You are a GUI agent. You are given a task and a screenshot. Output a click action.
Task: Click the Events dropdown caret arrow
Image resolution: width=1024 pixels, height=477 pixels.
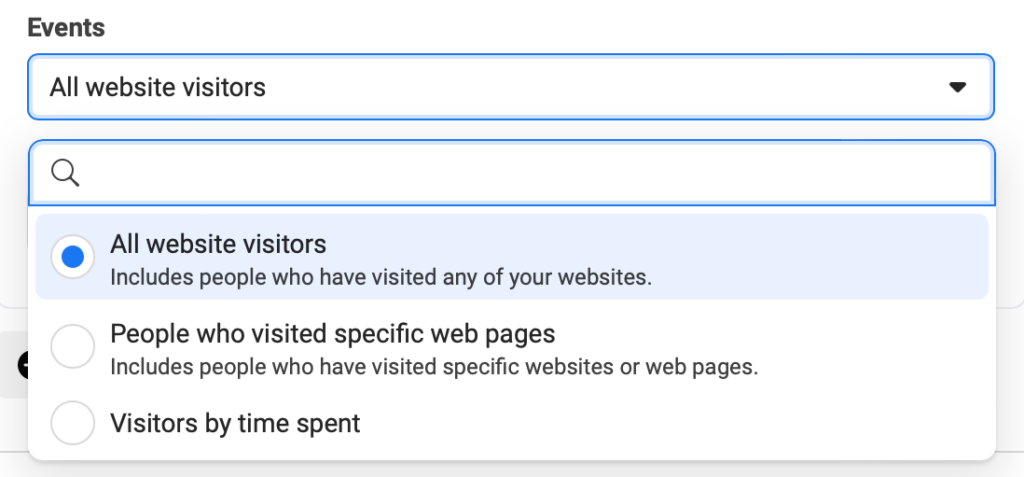[957, 87]
